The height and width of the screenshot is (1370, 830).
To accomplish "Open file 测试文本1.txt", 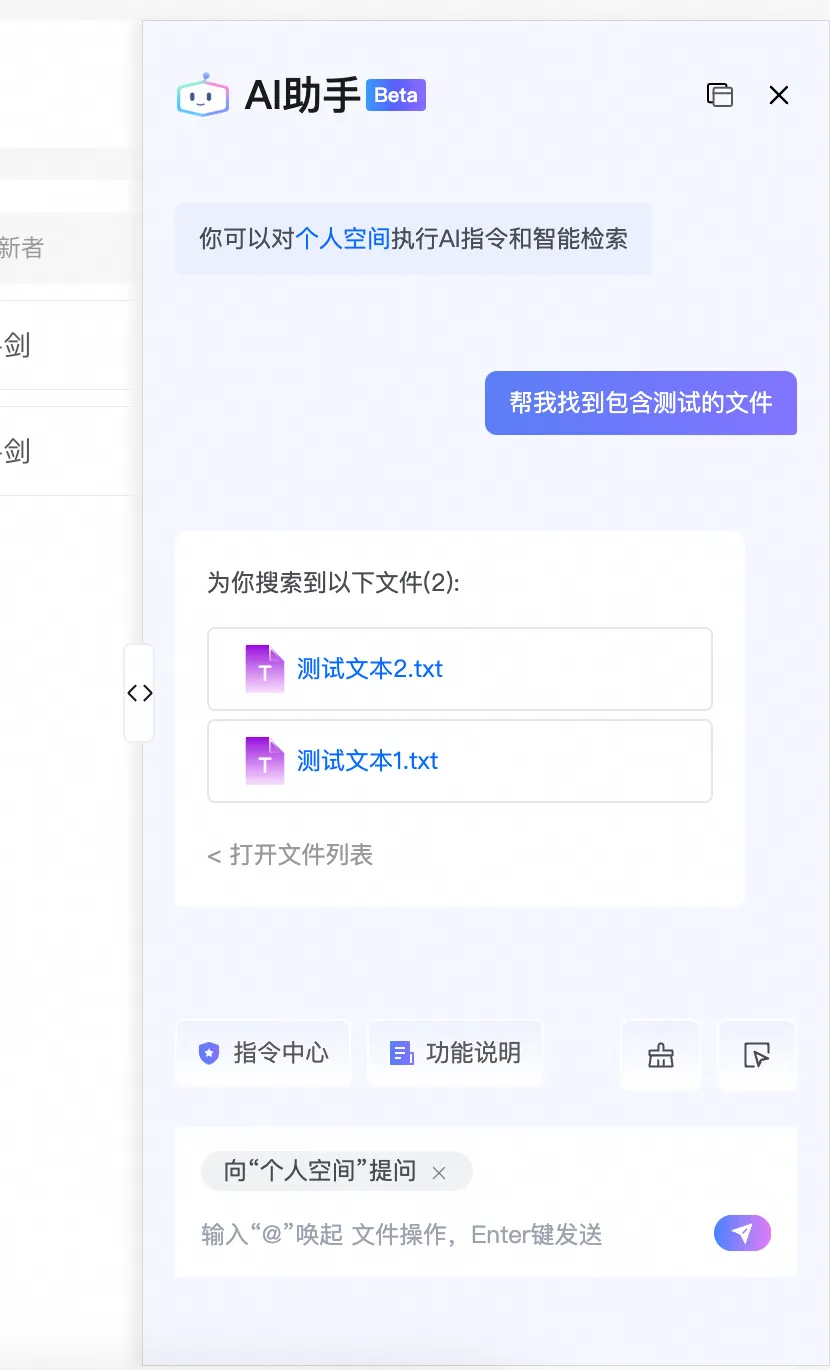I will [x=368, y=761].
